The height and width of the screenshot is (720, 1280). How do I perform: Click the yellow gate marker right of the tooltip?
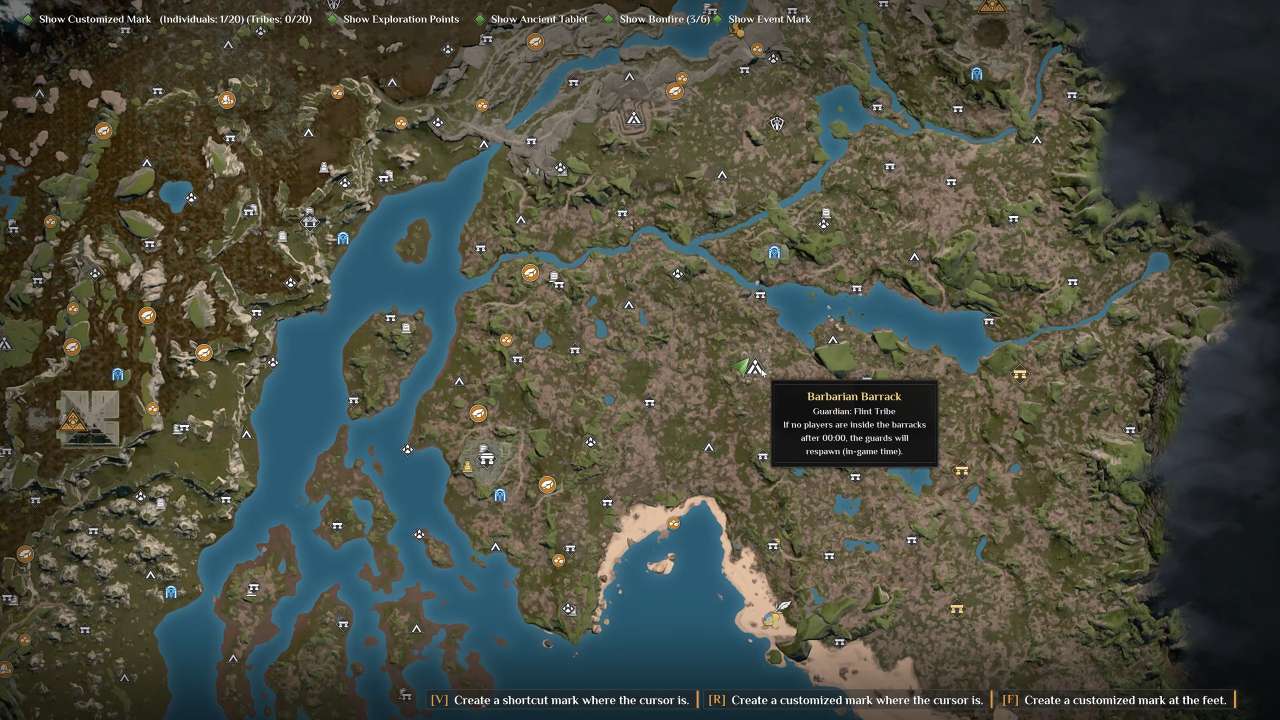tap(961, 470)
